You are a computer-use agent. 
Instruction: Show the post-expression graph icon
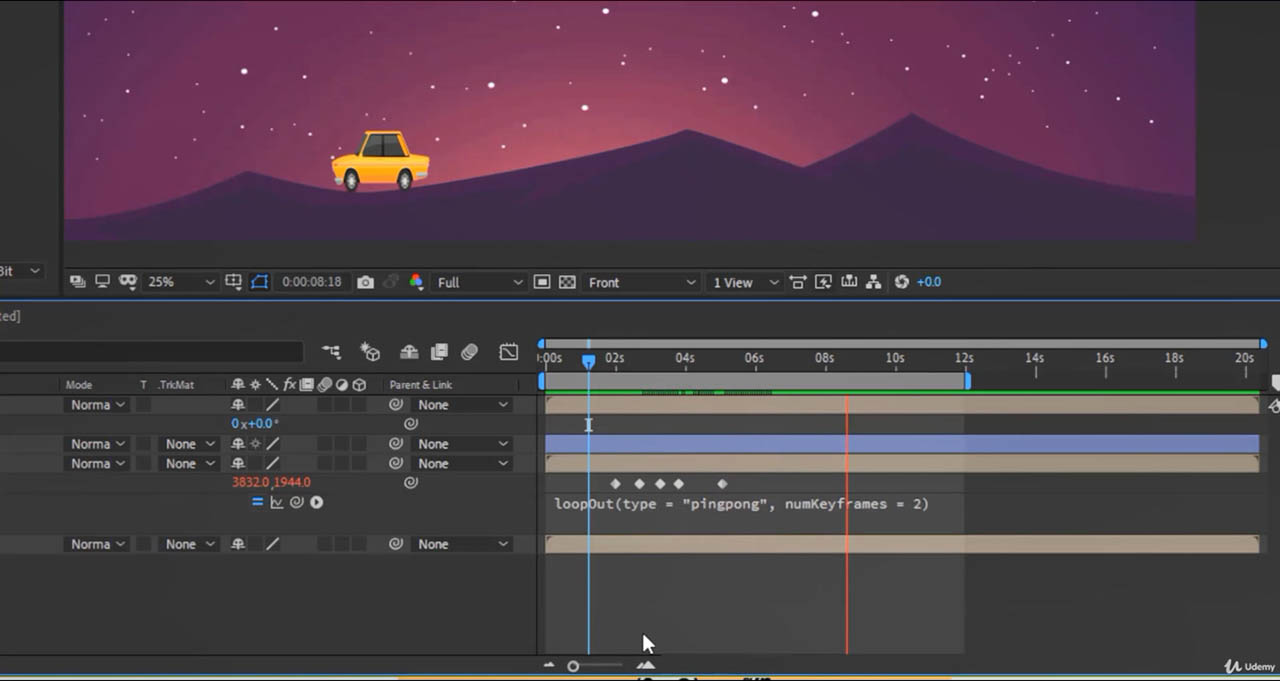pos(277,503)
